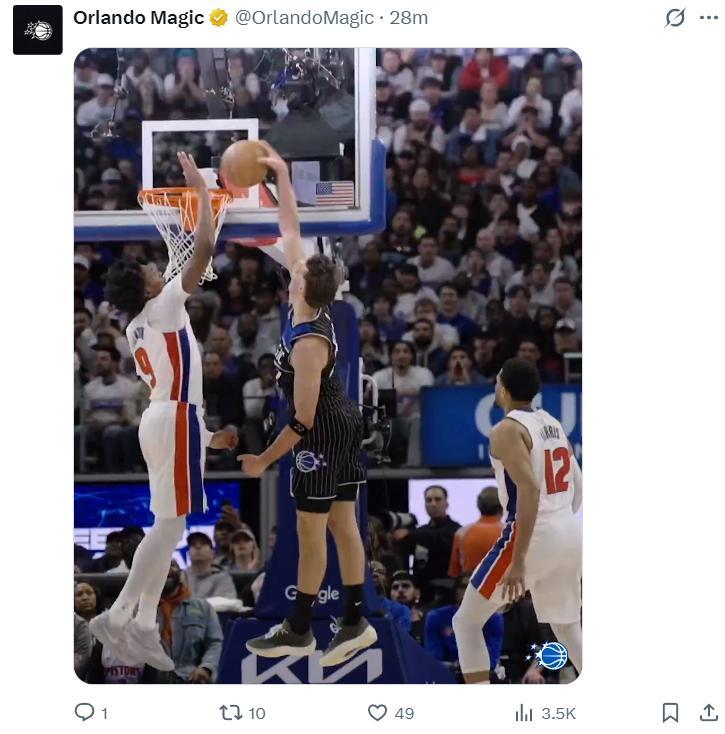Click the gold verified badge
725x734 pixels.
(219, 18)
